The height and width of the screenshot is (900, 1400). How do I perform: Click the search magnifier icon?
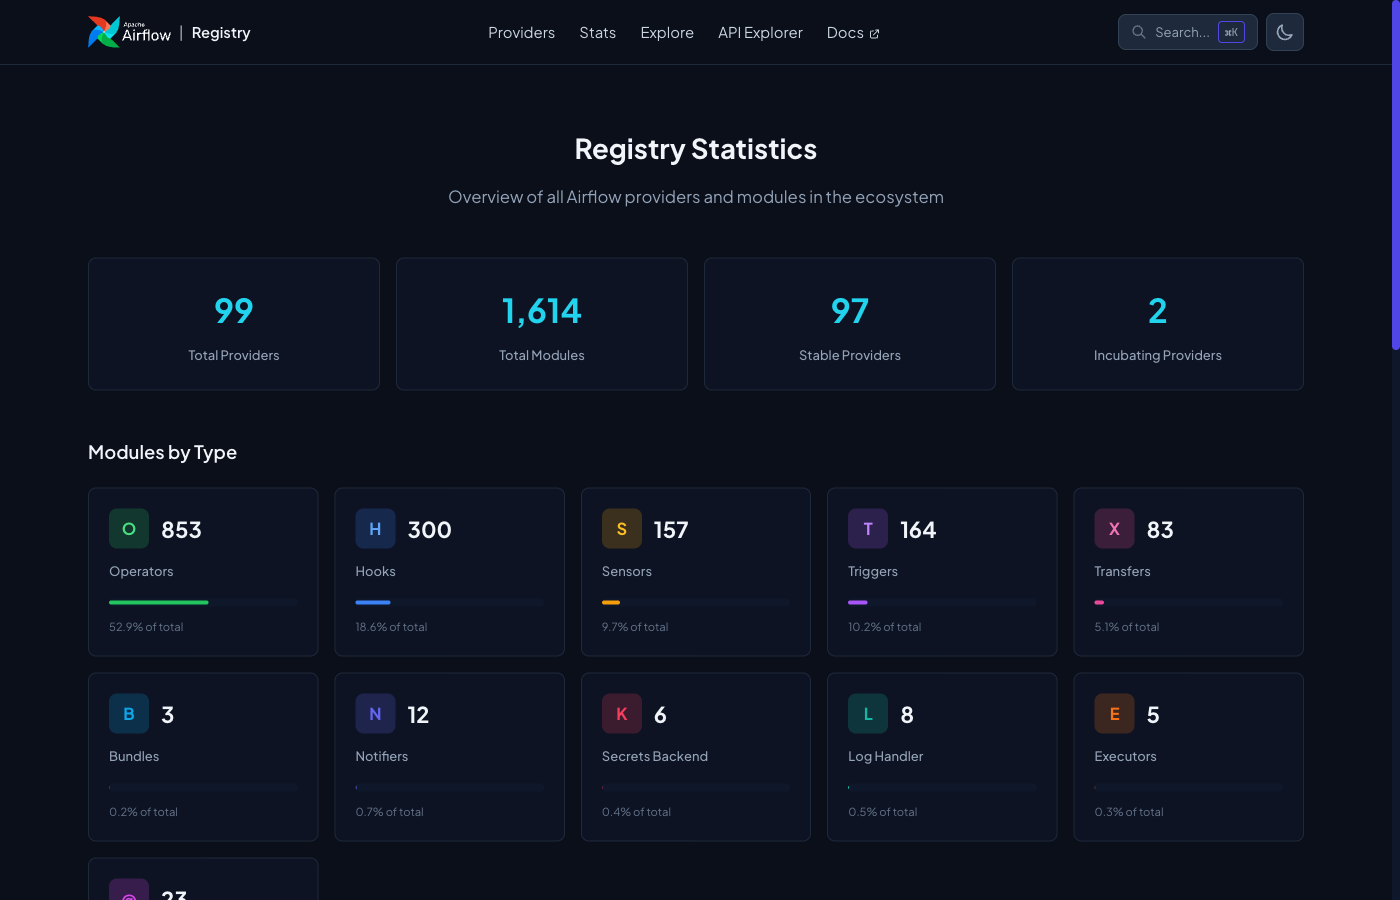coord(1138,31)
